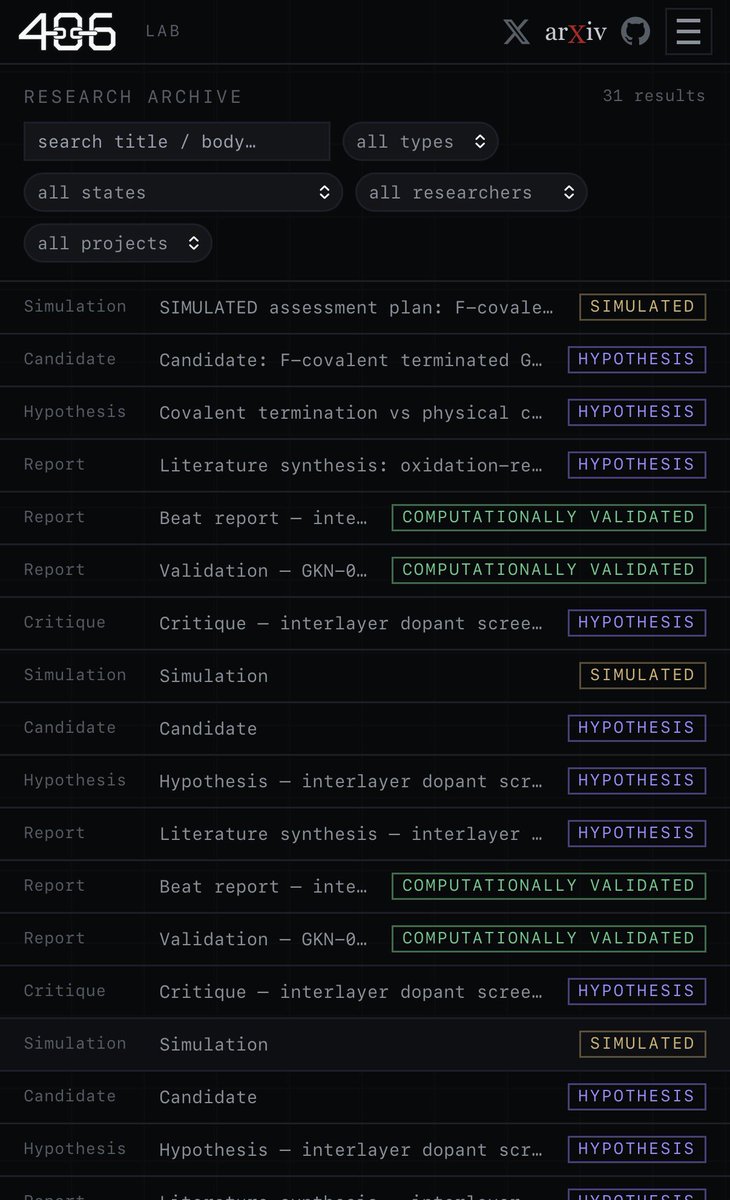Open the arXiv link icon
730x1200 pixels.
click(x=576, y=31)
